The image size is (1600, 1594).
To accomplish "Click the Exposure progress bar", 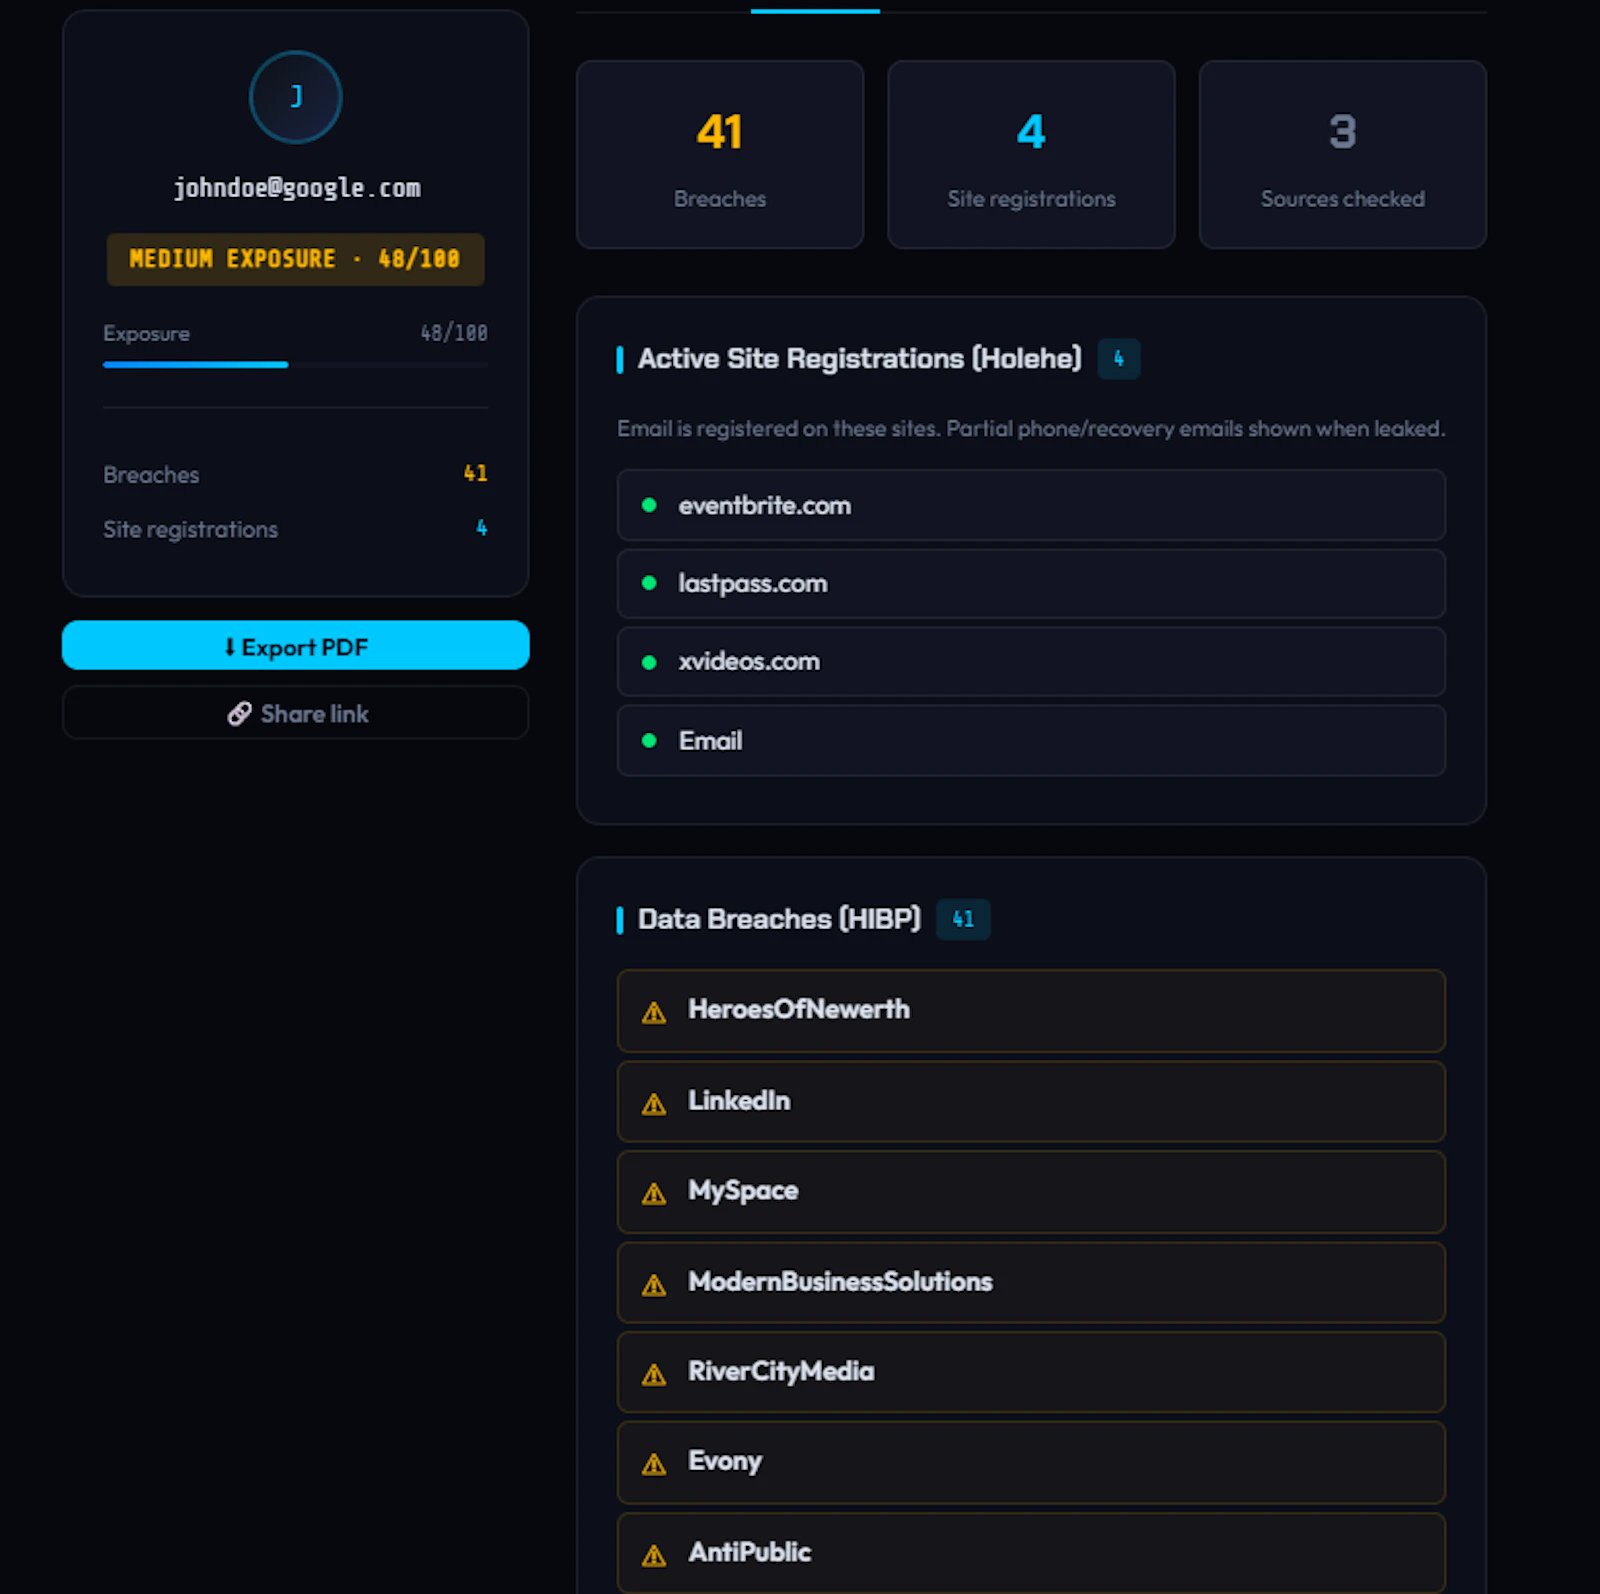I will [x=295, y=365].
